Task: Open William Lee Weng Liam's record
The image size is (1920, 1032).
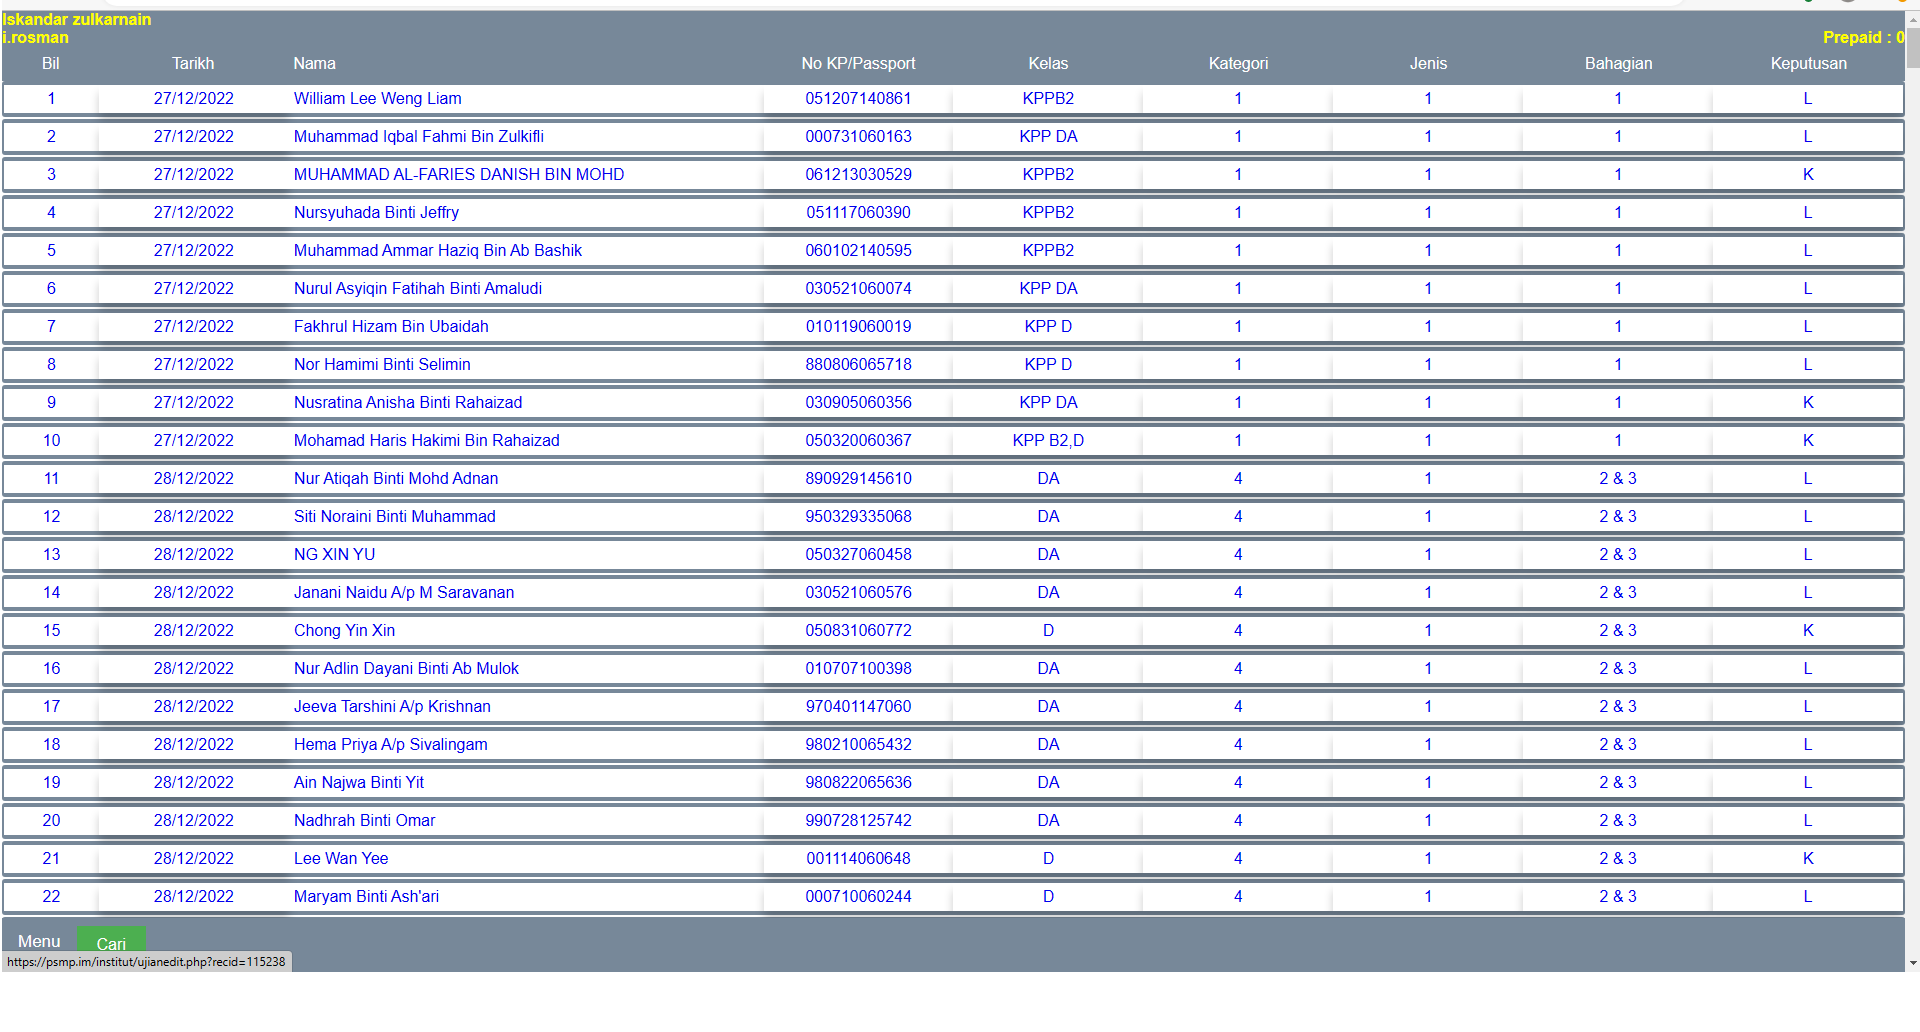Action: click(x=377, y=99)
